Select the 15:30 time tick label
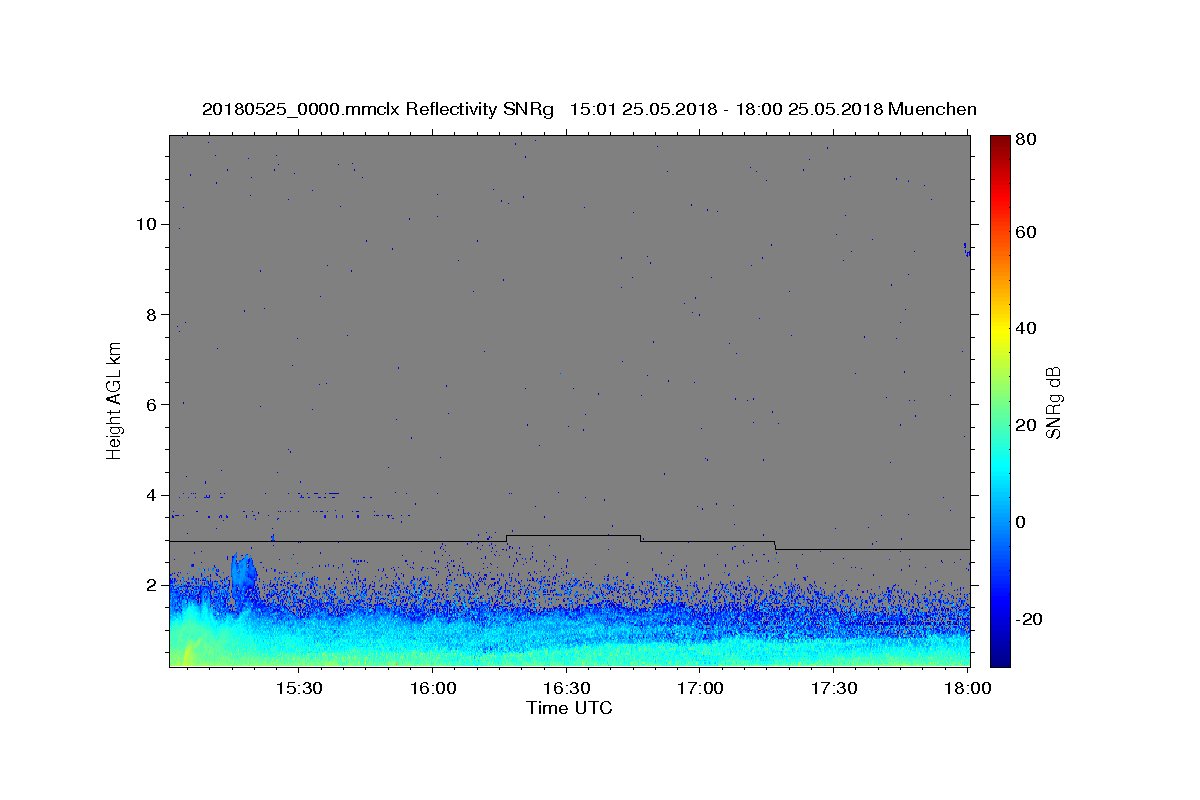 298,689
